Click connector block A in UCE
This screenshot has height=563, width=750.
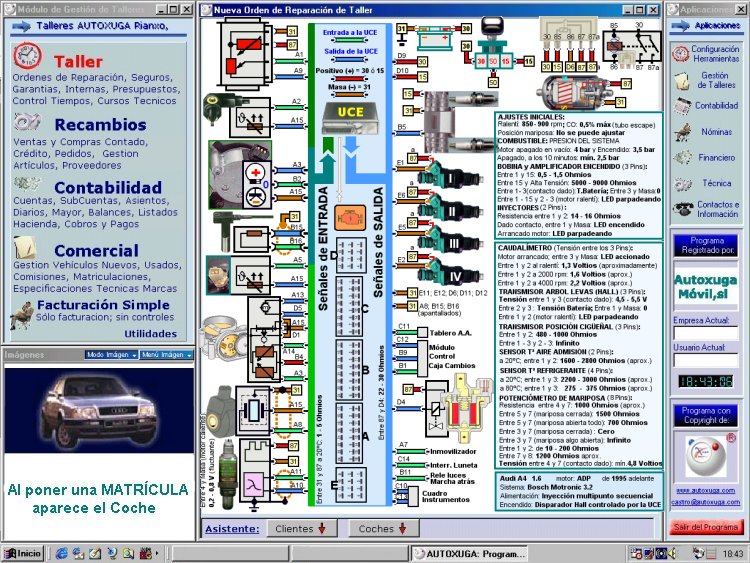tap(349, 433)
